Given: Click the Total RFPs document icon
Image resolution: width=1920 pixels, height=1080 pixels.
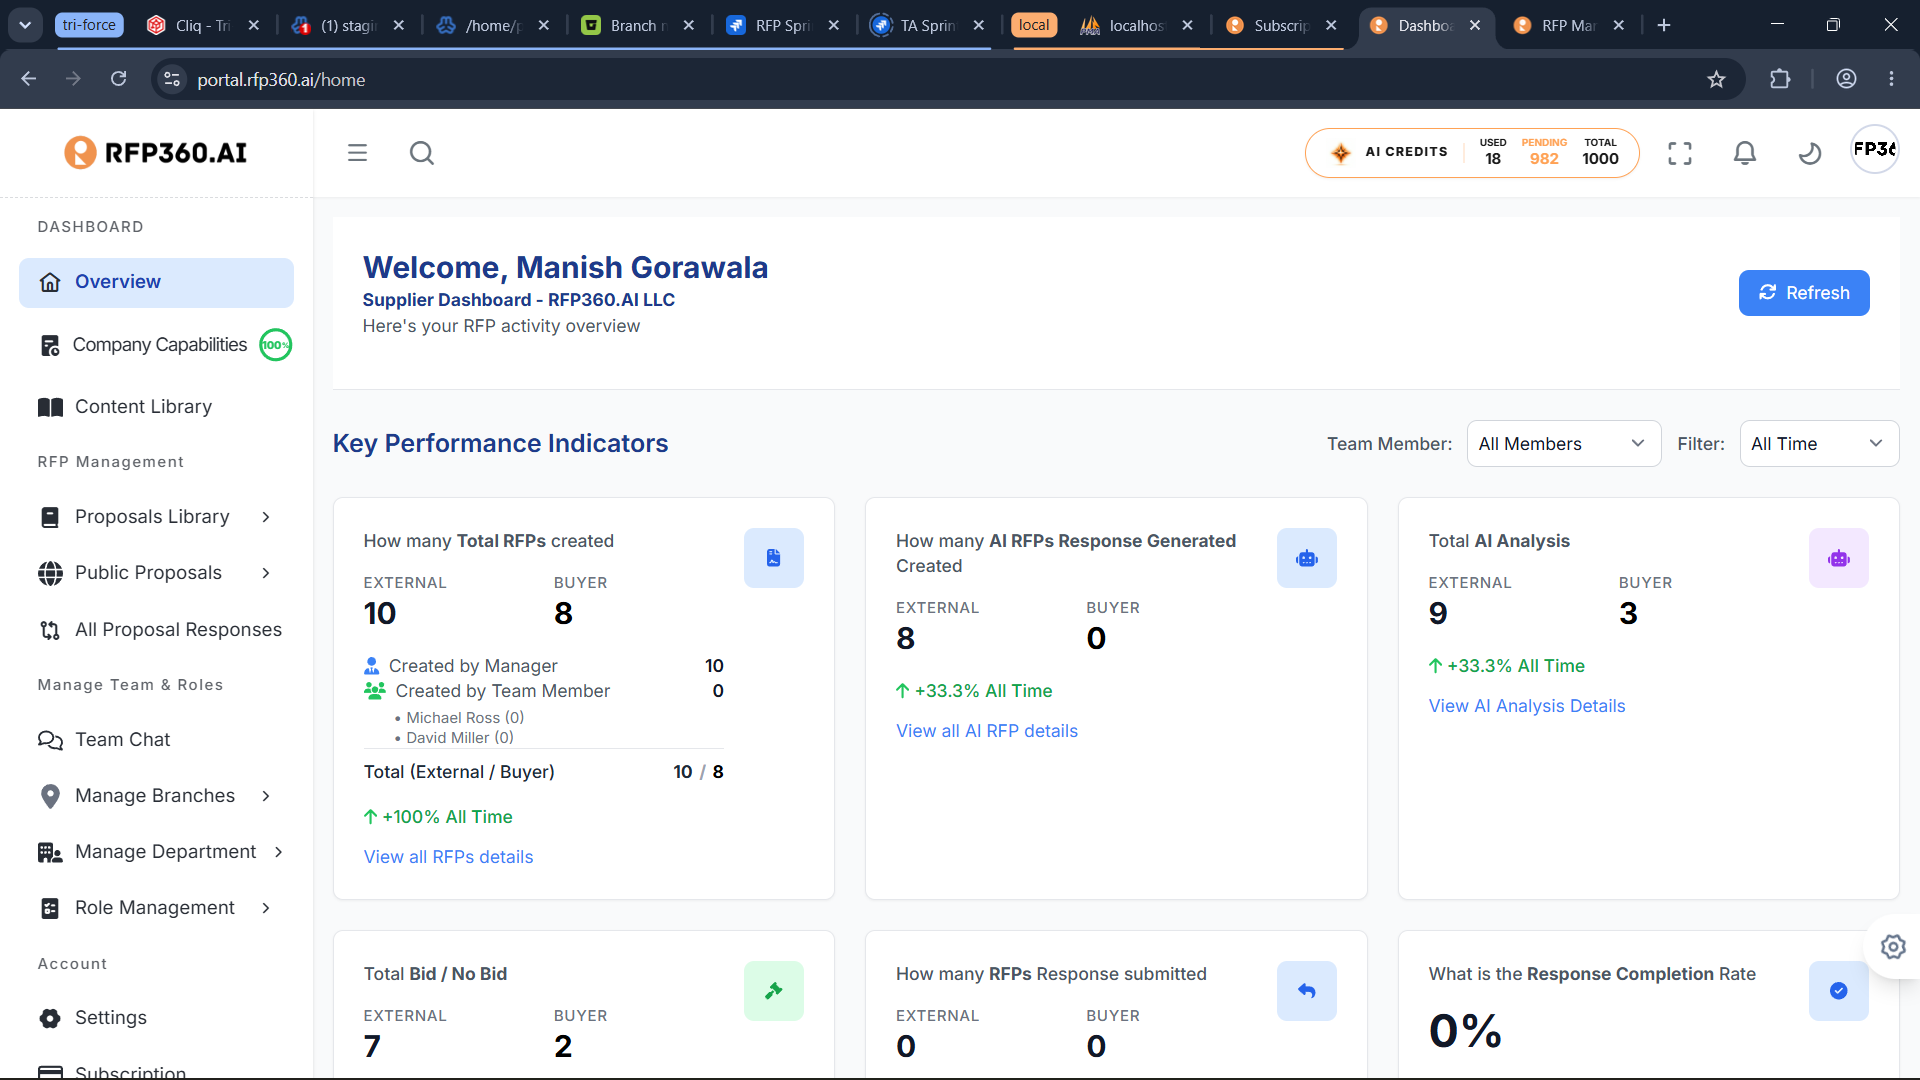Looking at the screenshot, I should (x=774, y=558).
